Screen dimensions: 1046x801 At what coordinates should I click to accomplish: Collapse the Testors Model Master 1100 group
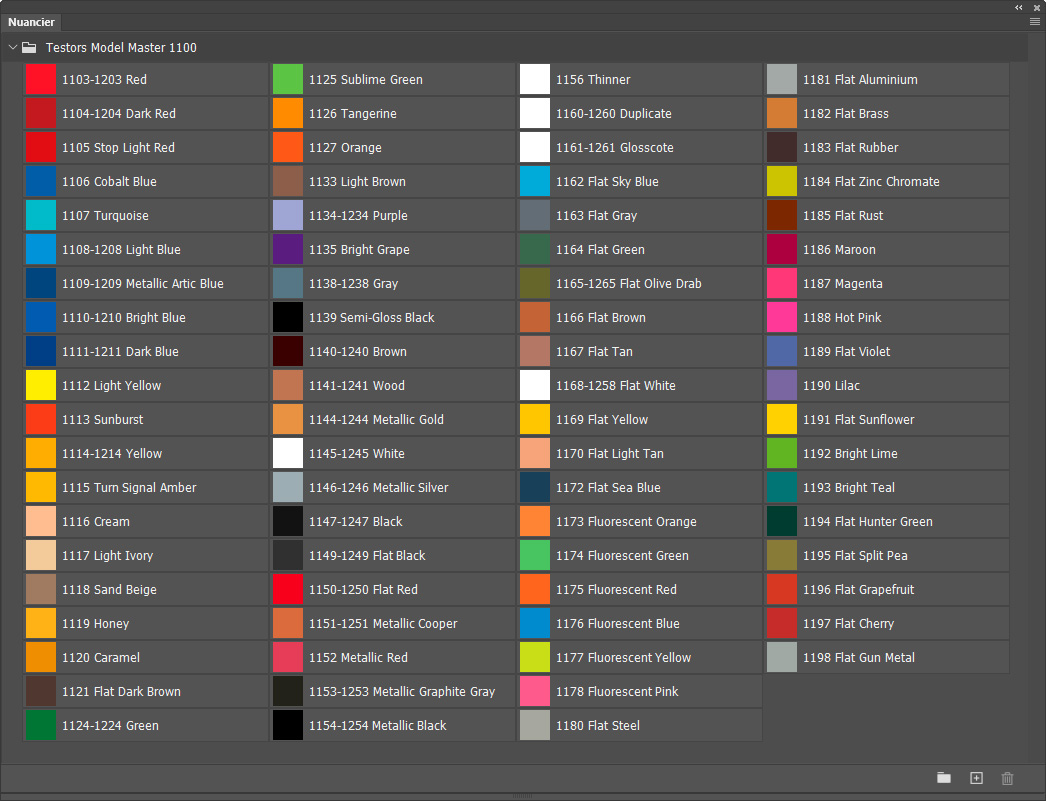[x=13, y=47]
